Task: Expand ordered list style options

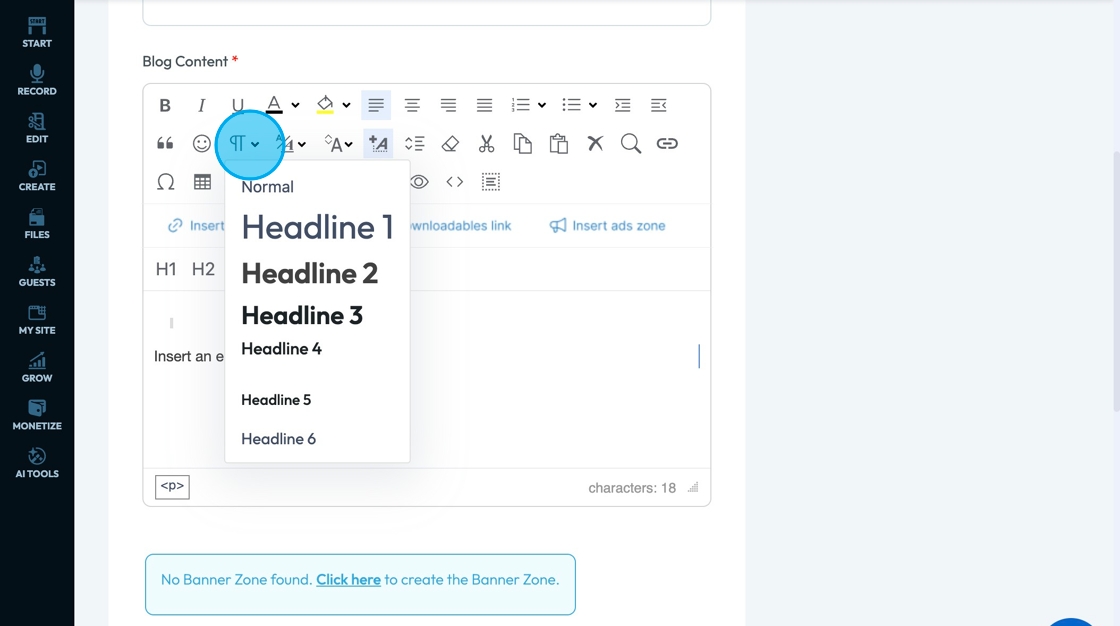Action: tap(542, 106)
